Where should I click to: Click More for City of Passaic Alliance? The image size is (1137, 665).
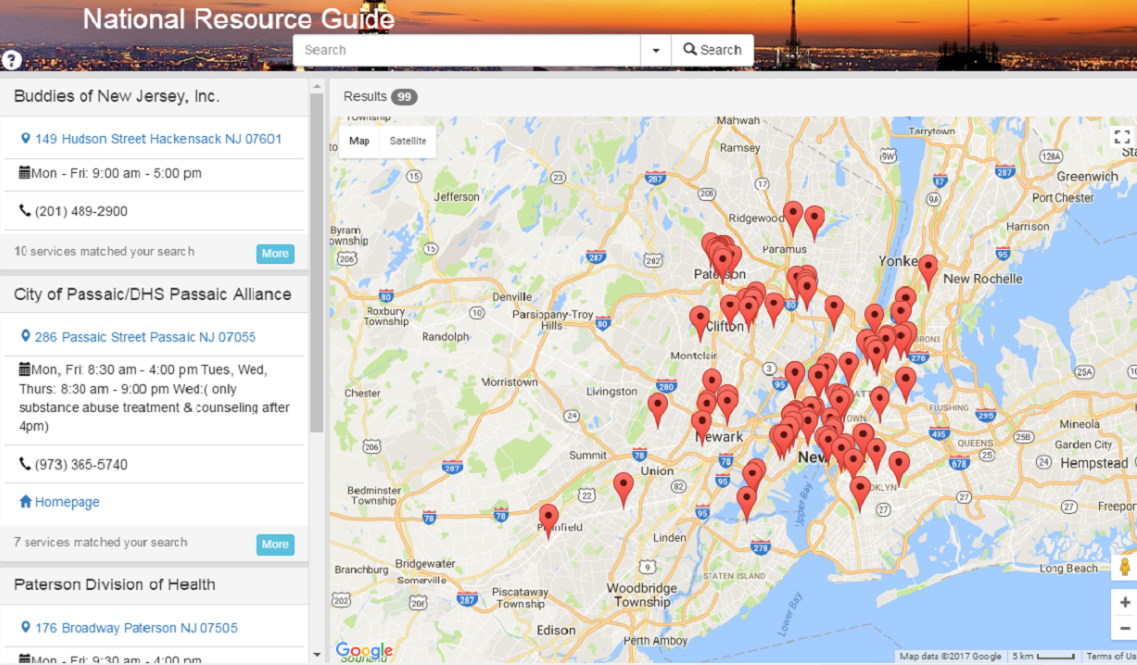(x=275, y=545)
